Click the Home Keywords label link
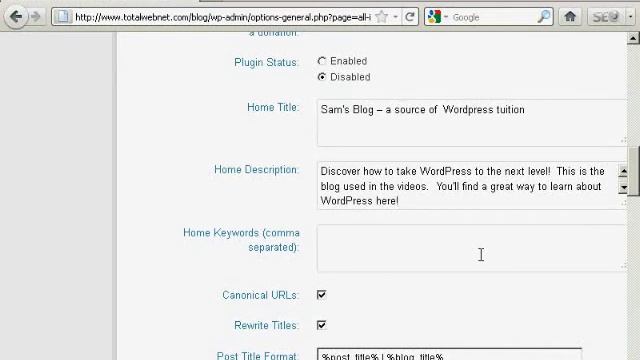 [242, 240]
